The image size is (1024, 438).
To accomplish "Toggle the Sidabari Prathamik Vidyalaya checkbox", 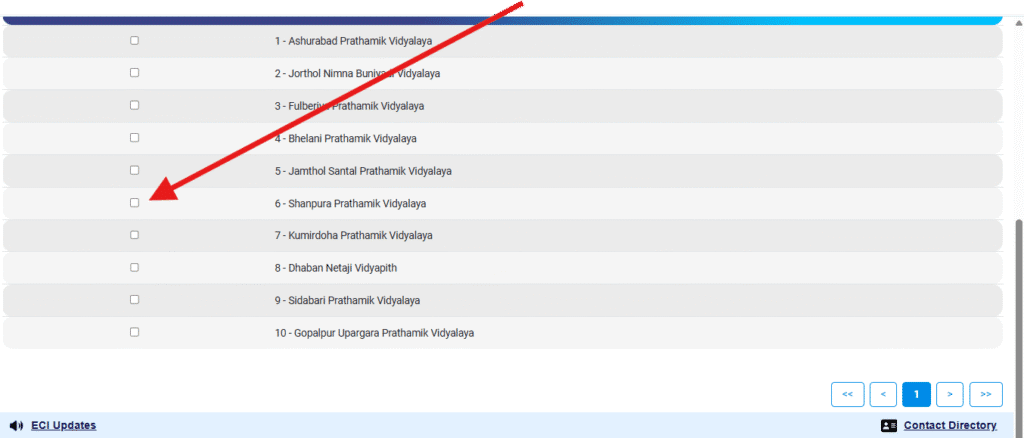I will [x=135, y=300].
